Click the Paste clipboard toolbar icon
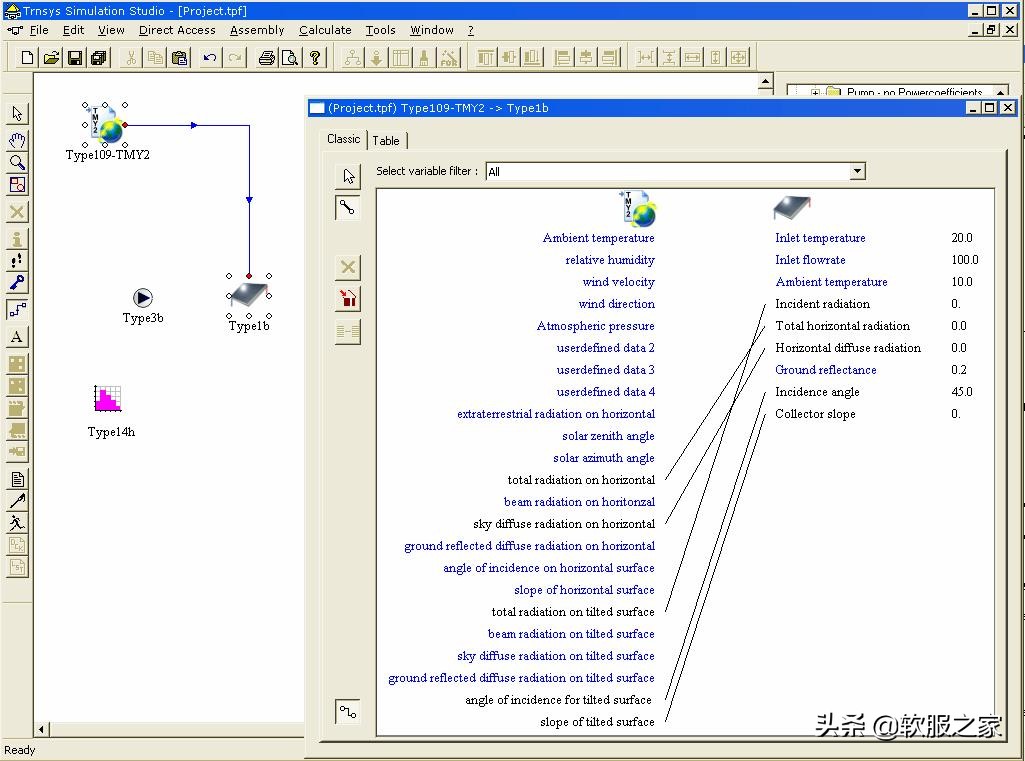 click(179, 58)
